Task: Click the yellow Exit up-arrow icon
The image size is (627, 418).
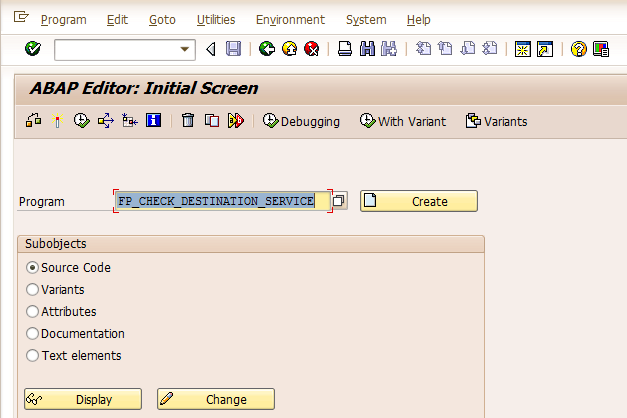Action: pyautogui.click(x=290, y=49)
